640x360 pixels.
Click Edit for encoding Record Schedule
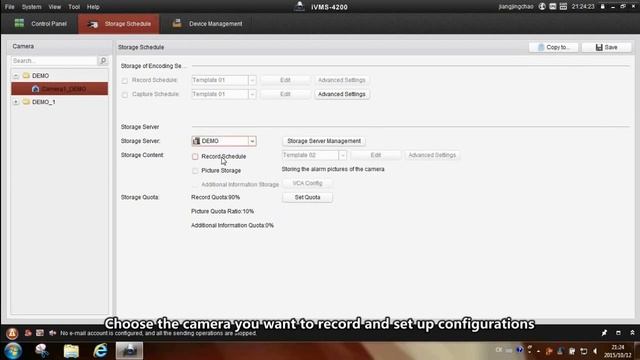pos(285,80)
